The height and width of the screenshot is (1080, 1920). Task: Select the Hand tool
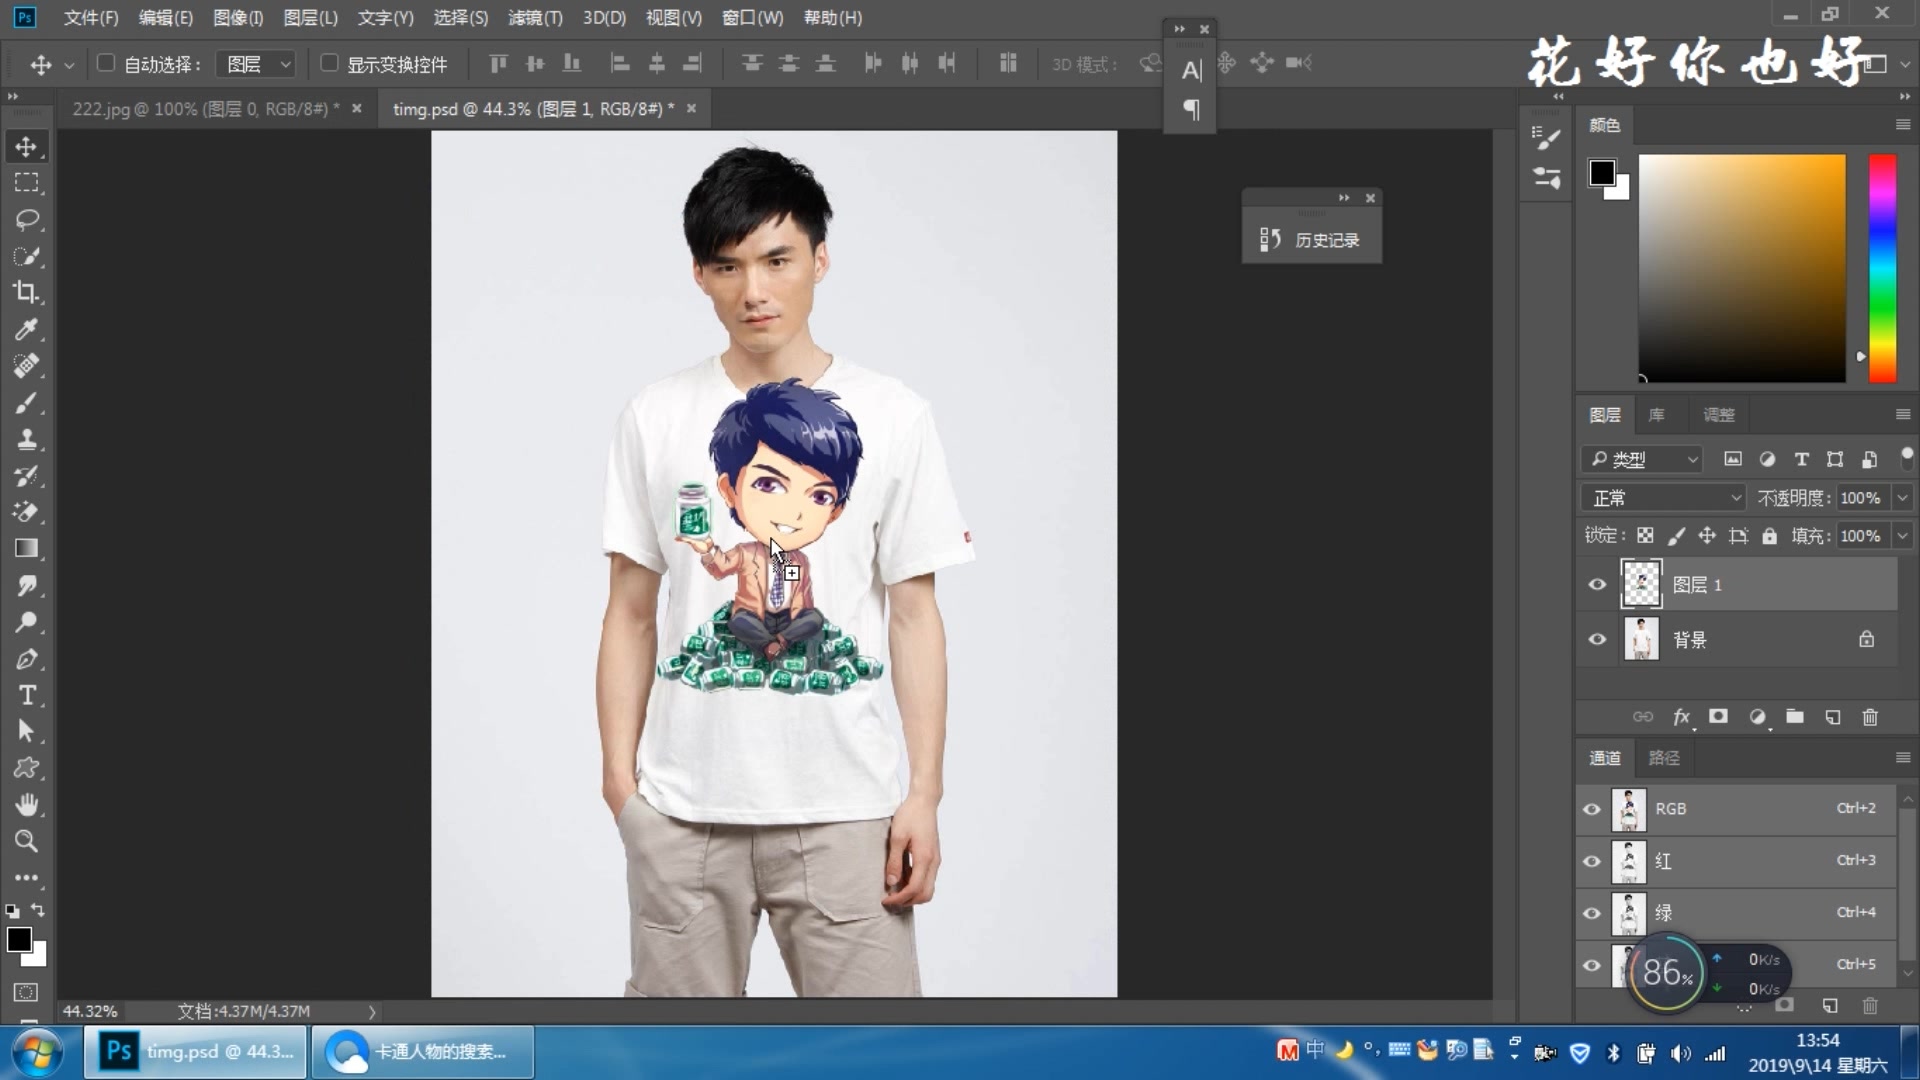[27, 805]
